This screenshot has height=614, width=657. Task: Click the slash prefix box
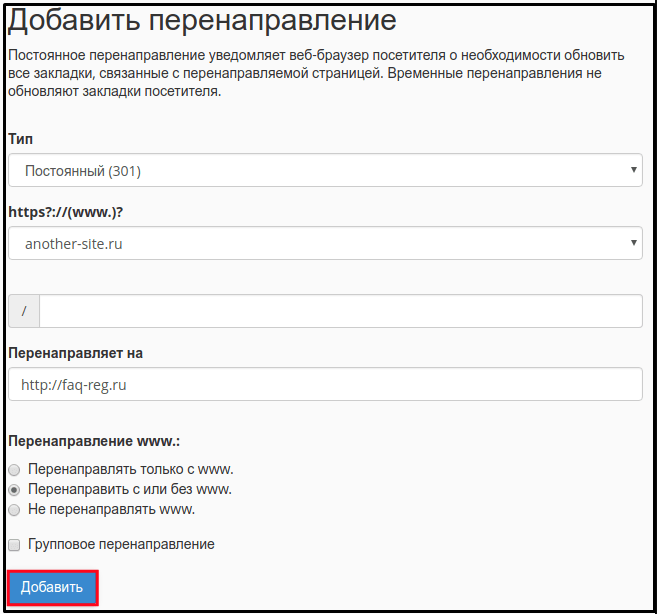point(24,311)
